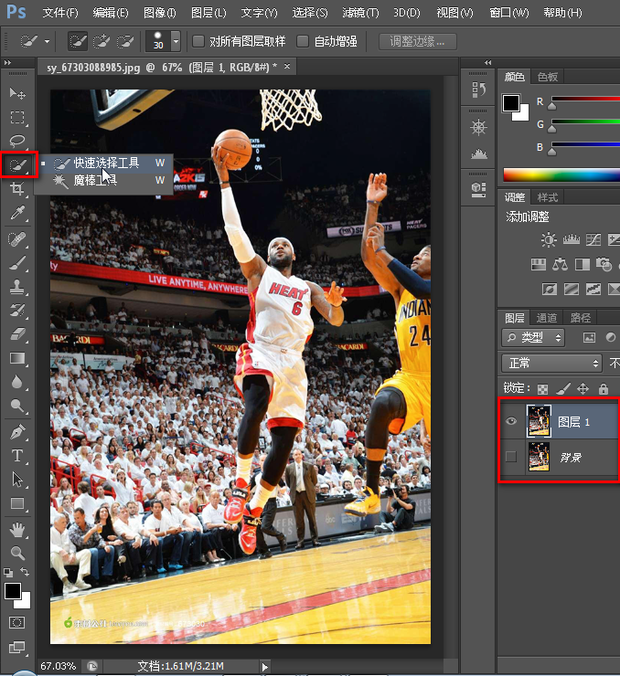Select the Eraser tool
This screenshot has width=620, height=676.
pos(17,334)
